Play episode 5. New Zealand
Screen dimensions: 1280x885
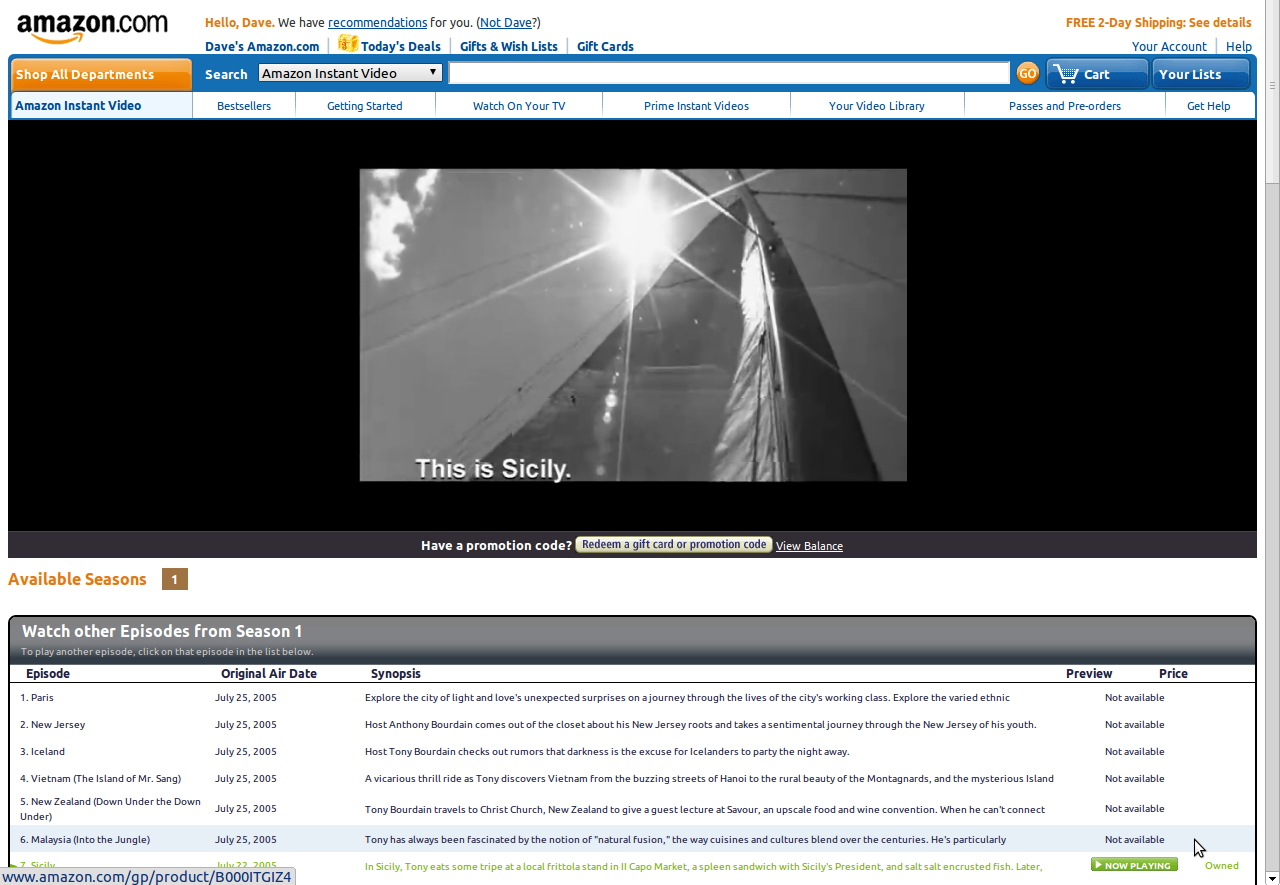pos(110,809)
